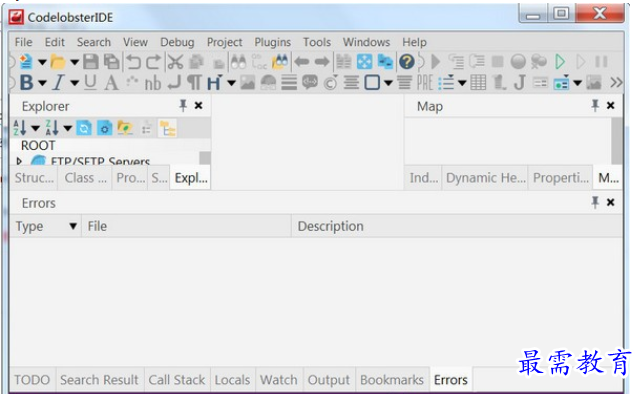This screenshot has height=394, width=640.
Task: Click the blue Form elements icon
Action: [x=561, y=83]
